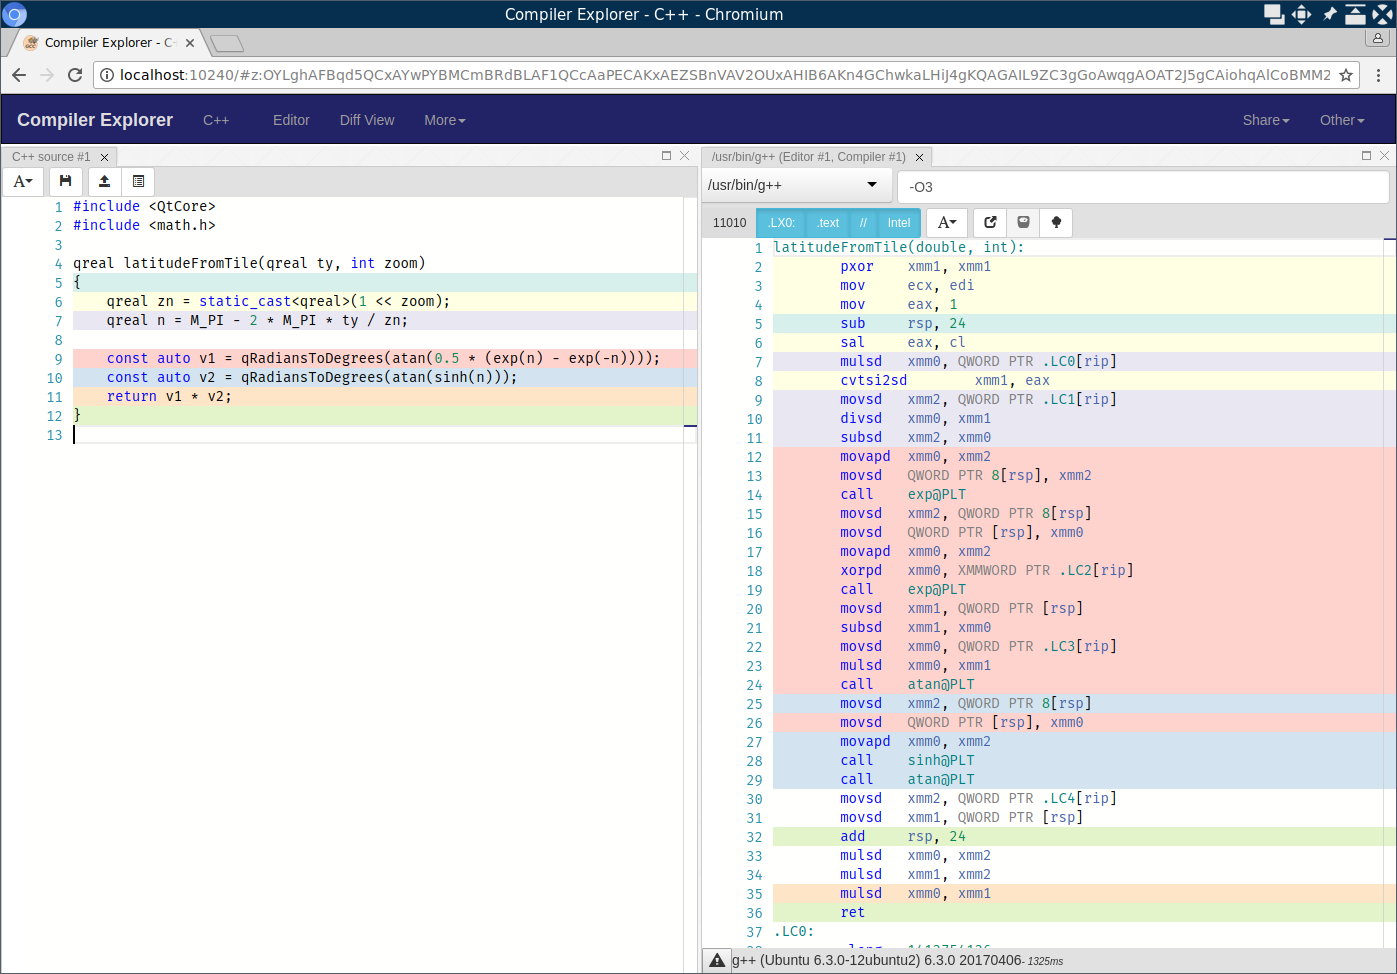Viewport: 1397px width, 974px height.
Task: Select the C++ source #1 tab
Action: click(x=51, y=157)
